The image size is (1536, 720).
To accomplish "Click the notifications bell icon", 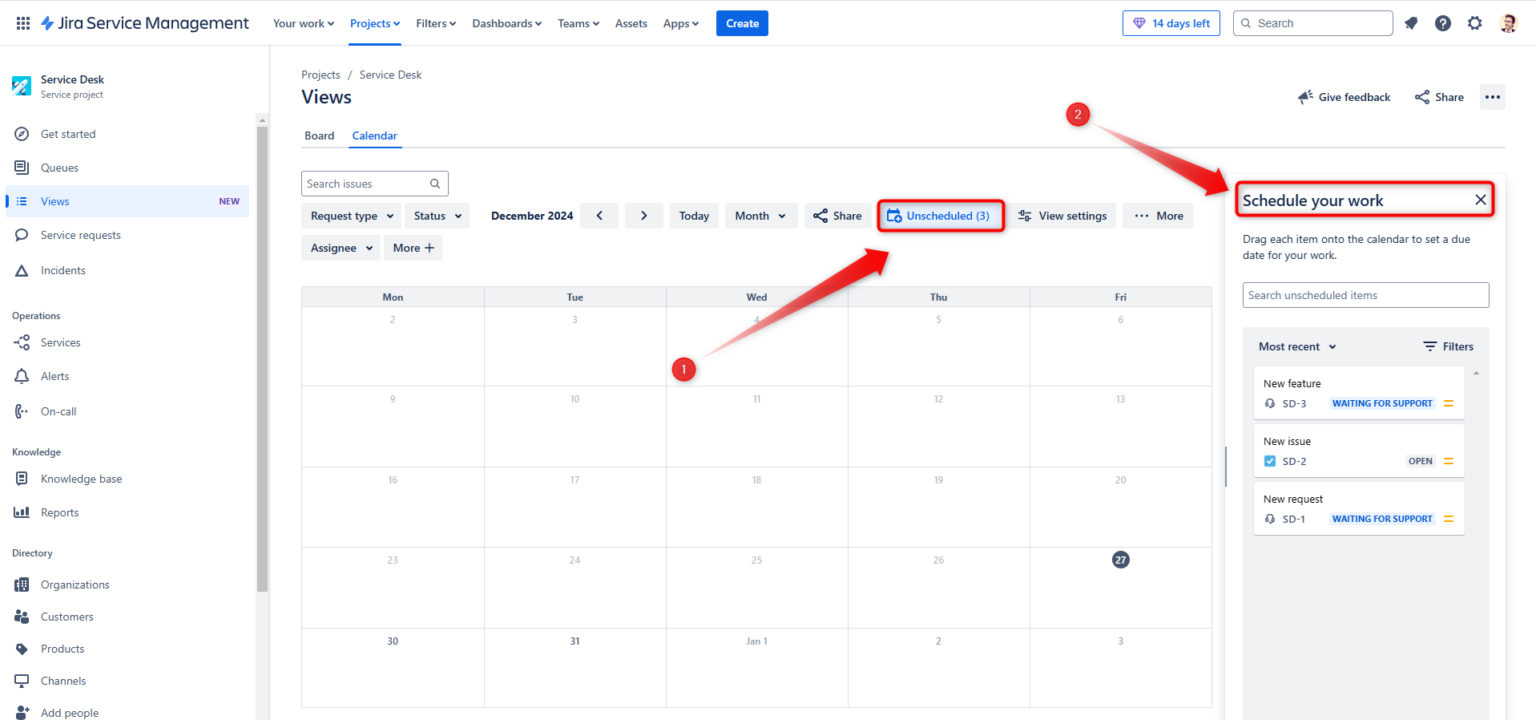I will tap(1411, 22).
